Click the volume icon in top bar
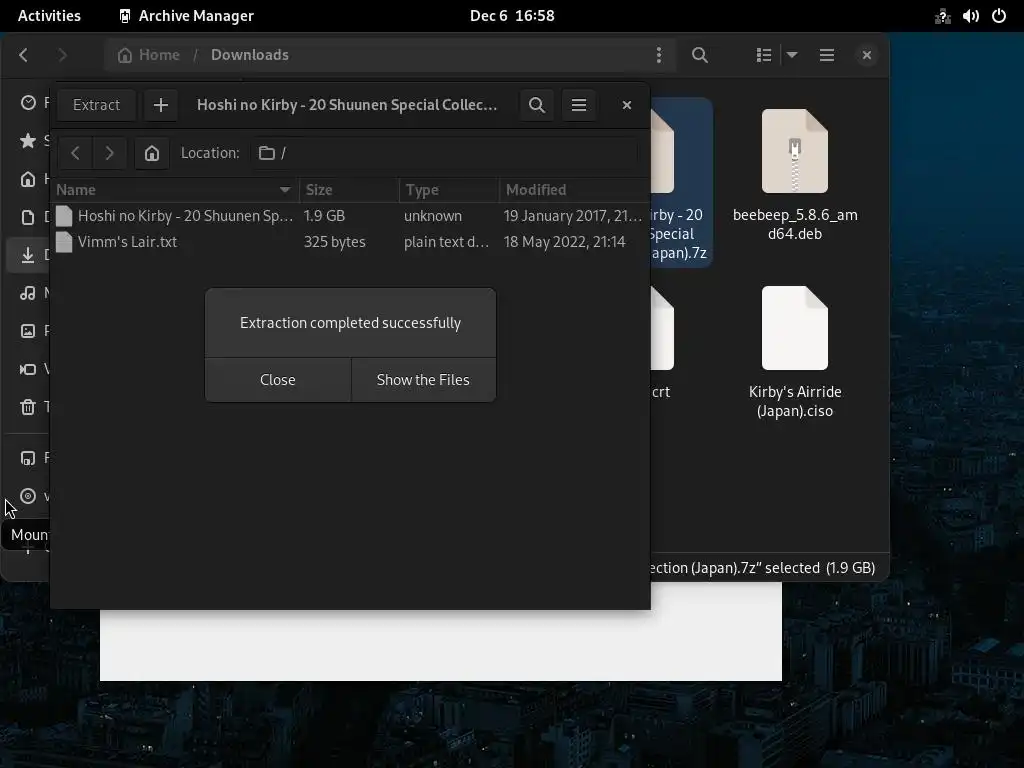 [970, 16]
